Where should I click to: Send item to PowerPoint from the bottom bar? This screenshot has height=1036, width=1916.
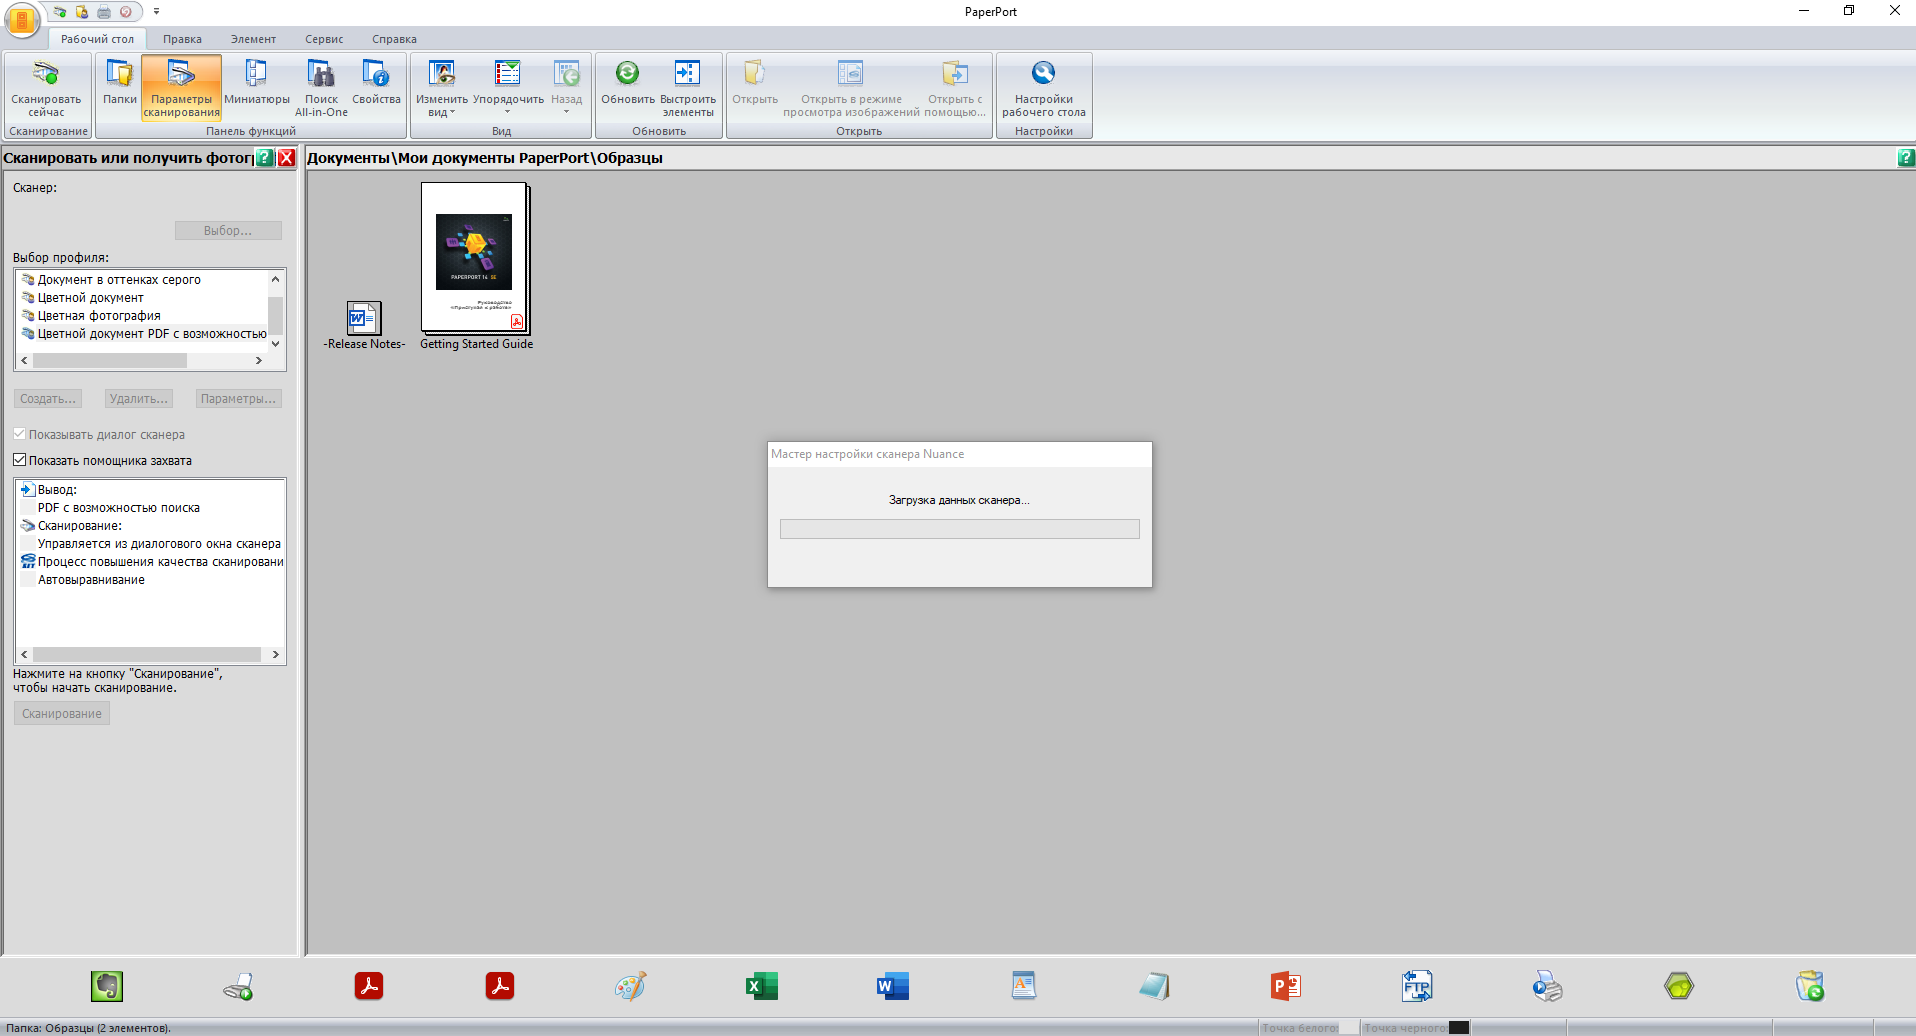pos(1286,987)
